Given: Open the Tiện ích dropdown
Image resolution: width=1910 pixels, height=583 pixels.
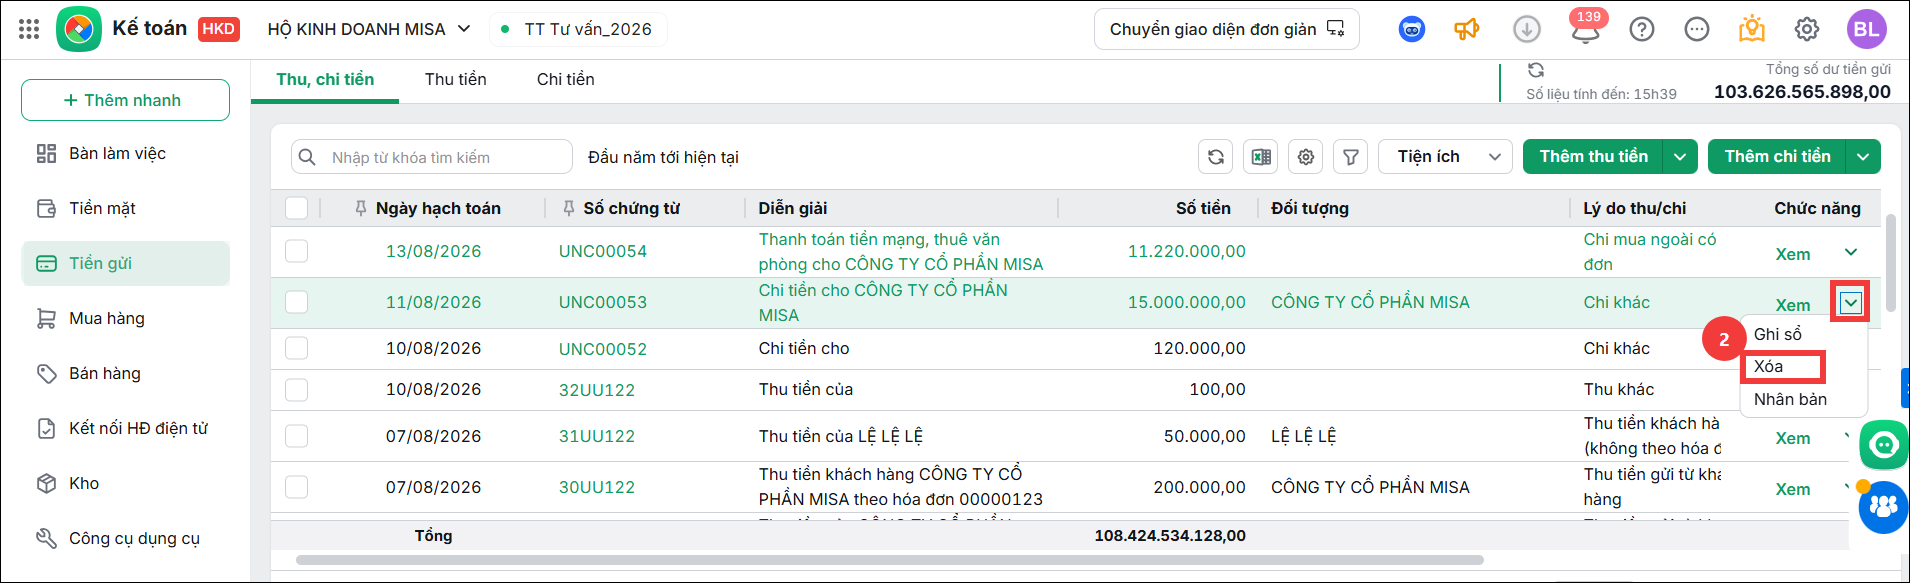Looking at the screenshot, I should [x=1445, y=157].
